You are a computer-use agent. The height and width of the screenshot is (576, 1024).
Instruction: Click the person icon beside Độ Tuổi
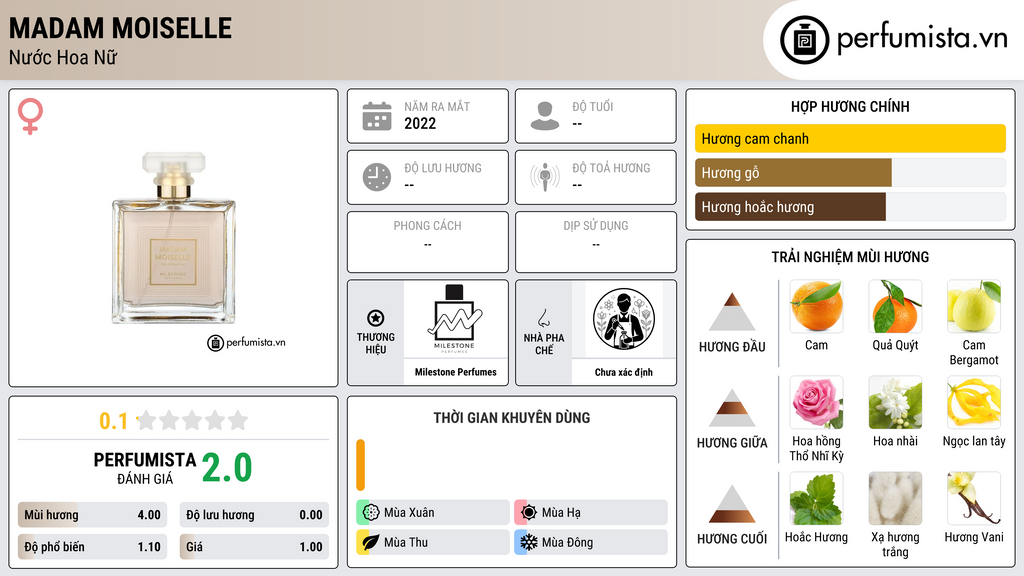[545, 116]
